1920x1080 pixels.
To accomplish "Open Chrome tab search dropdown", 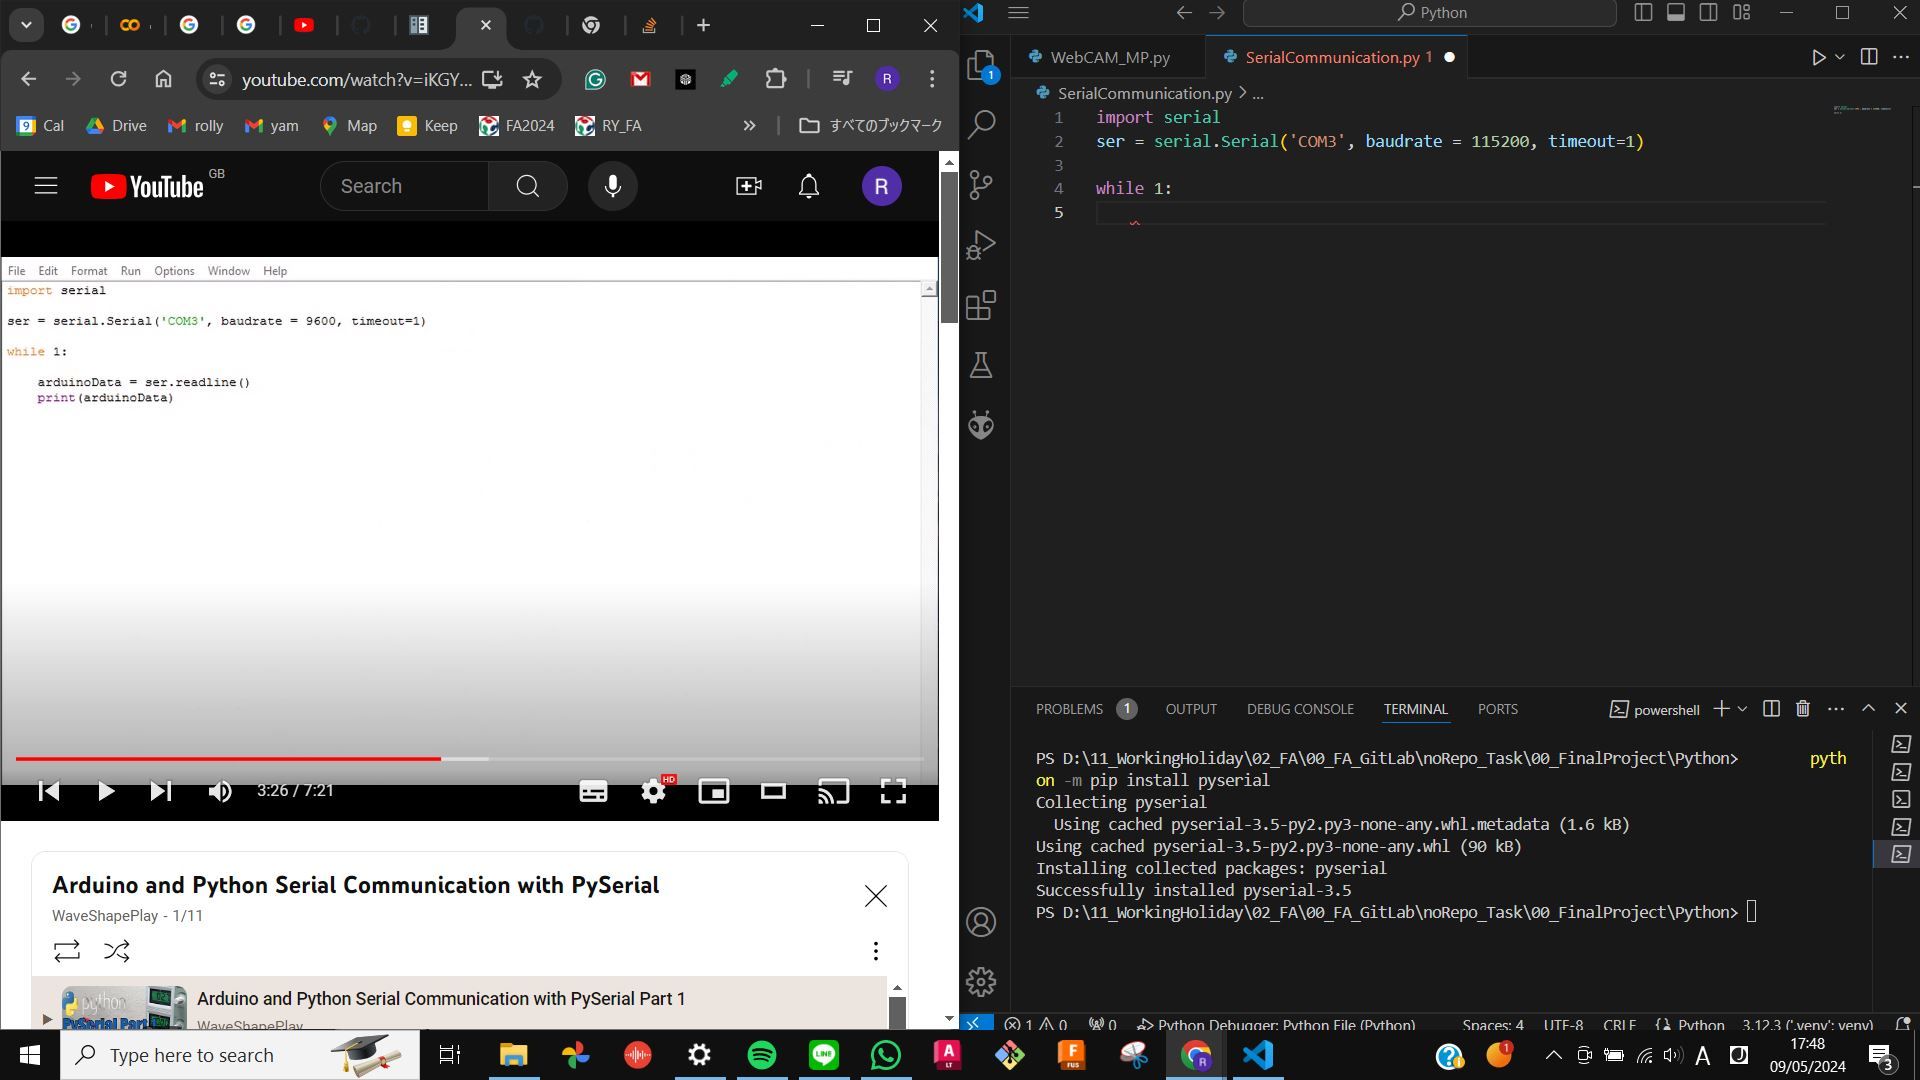I will pyautogui.click(x=27, y=25).
